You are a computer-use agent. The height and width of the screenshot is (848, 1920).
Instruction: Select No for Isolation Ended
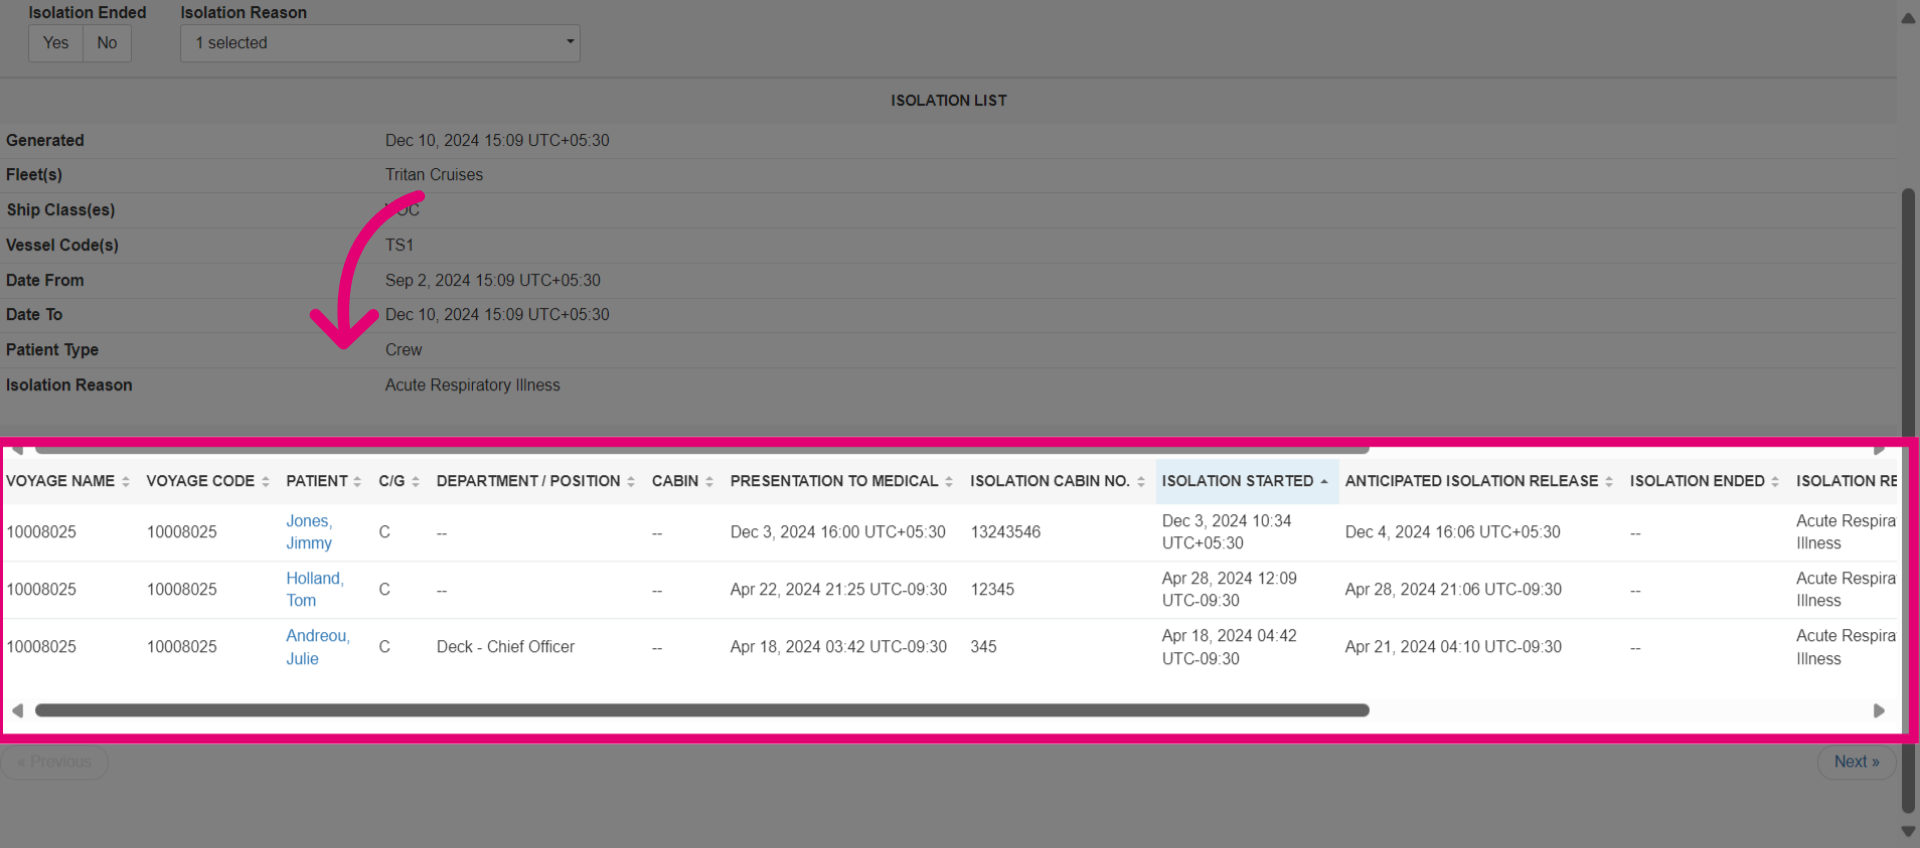tap(107, 43)
